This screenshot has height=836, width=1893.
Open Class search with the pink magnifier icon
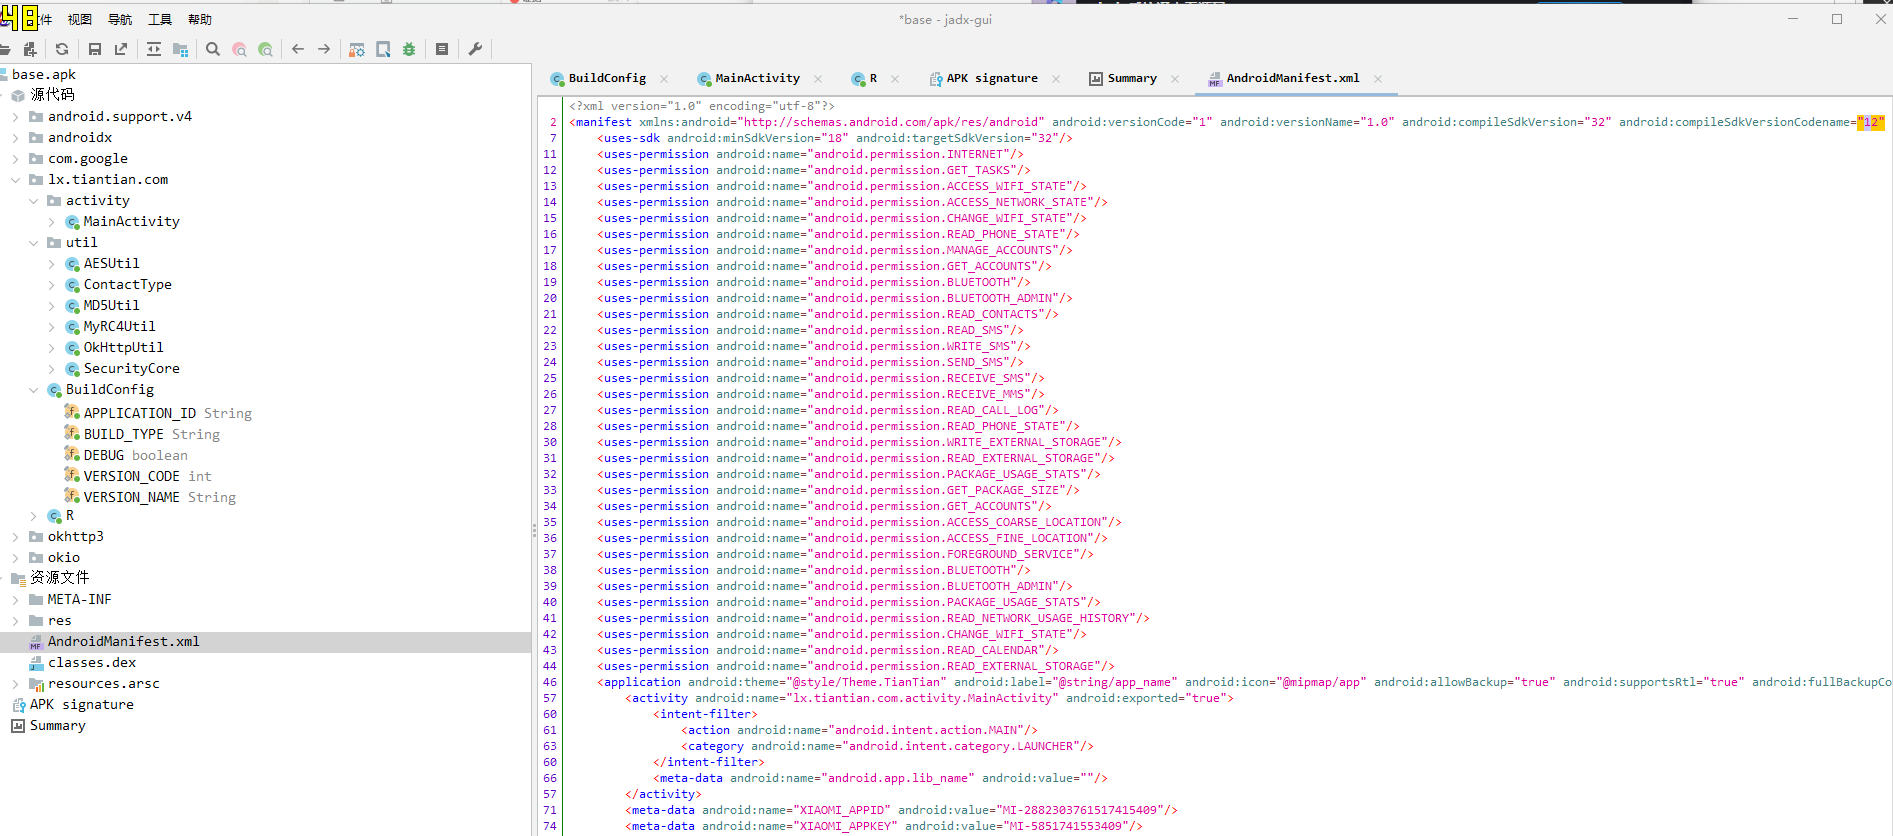[239, 49]
